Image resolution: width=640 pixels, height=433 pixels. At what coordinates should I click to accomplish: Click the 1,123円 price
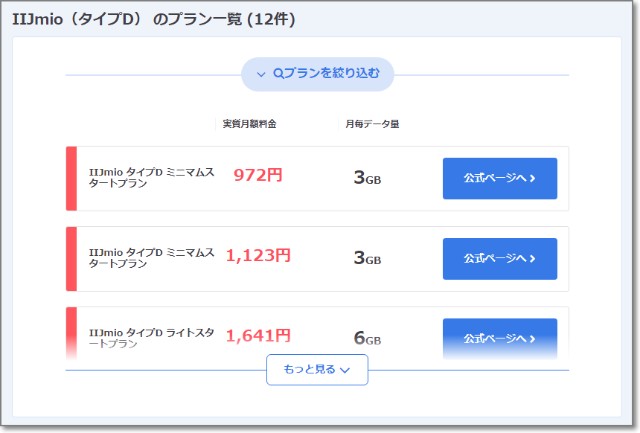pos(258,256)
